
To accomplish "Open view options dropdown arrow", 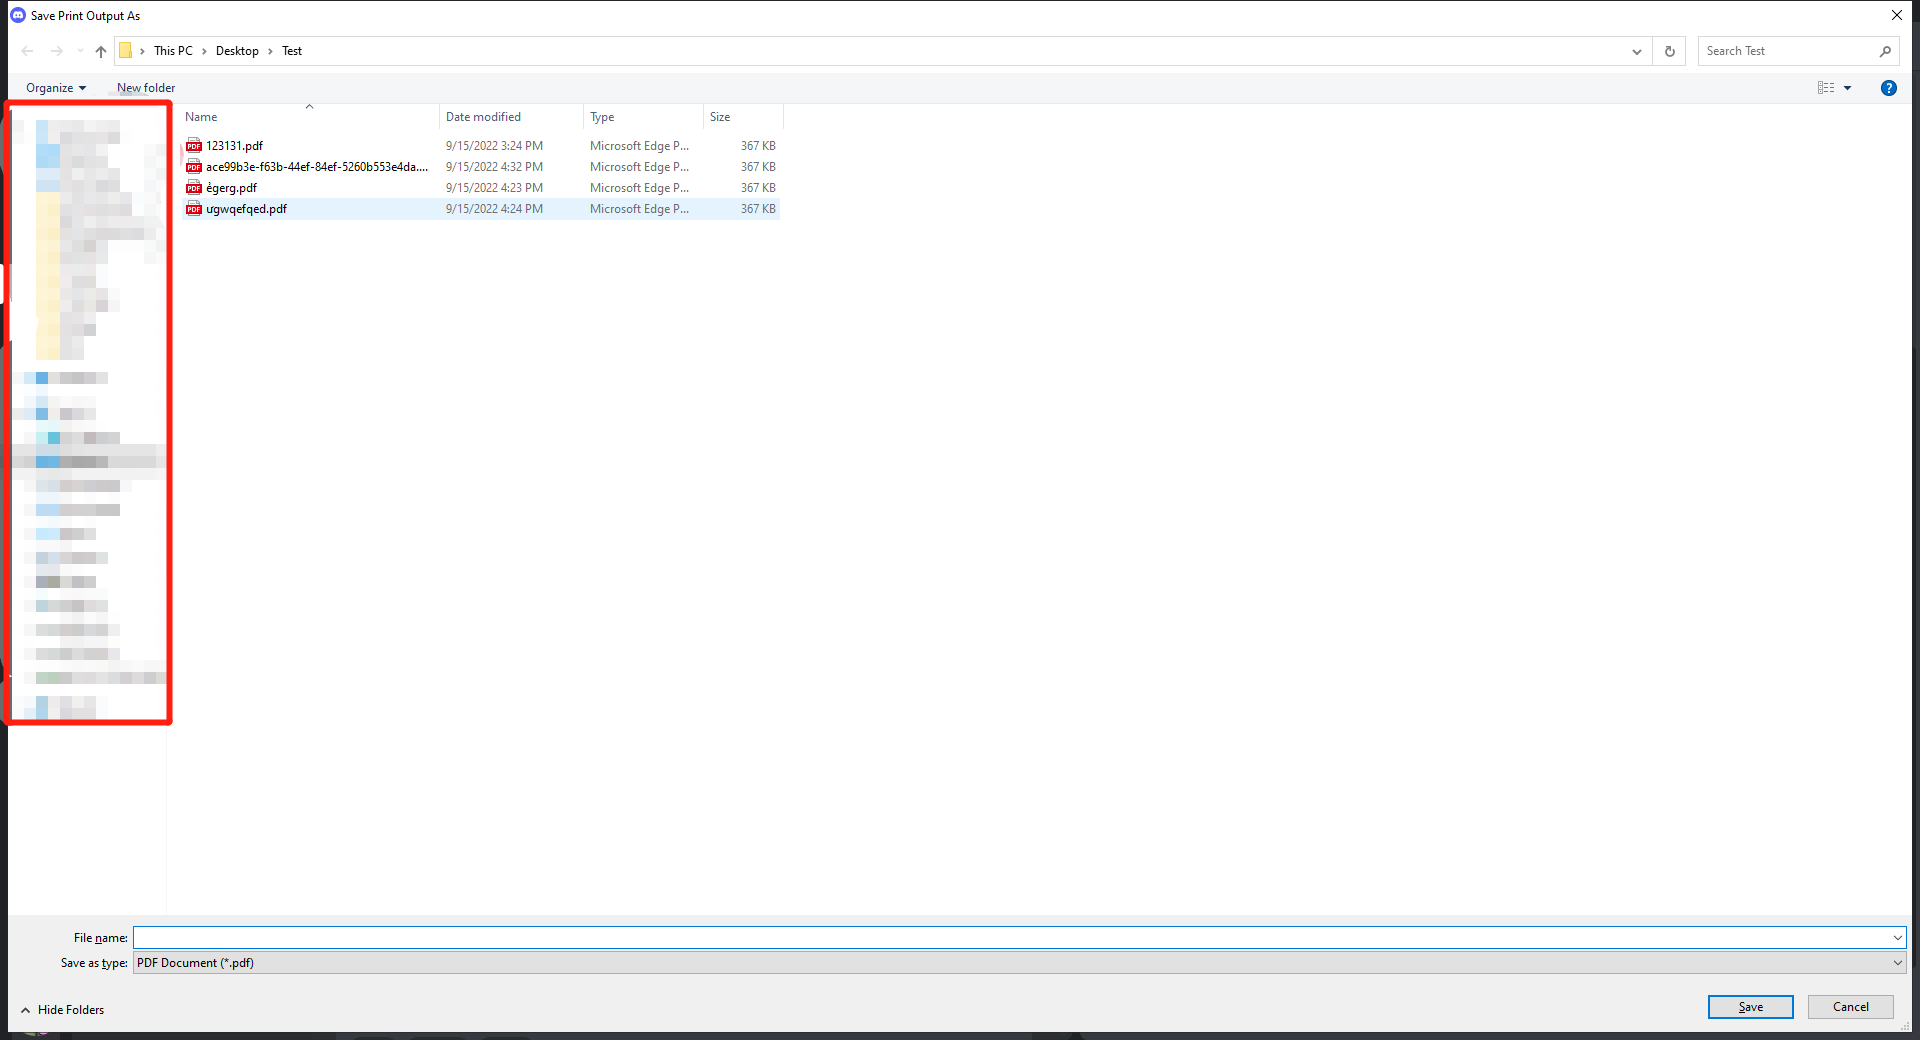I will pyautogui.click(x=1847, y=88).
